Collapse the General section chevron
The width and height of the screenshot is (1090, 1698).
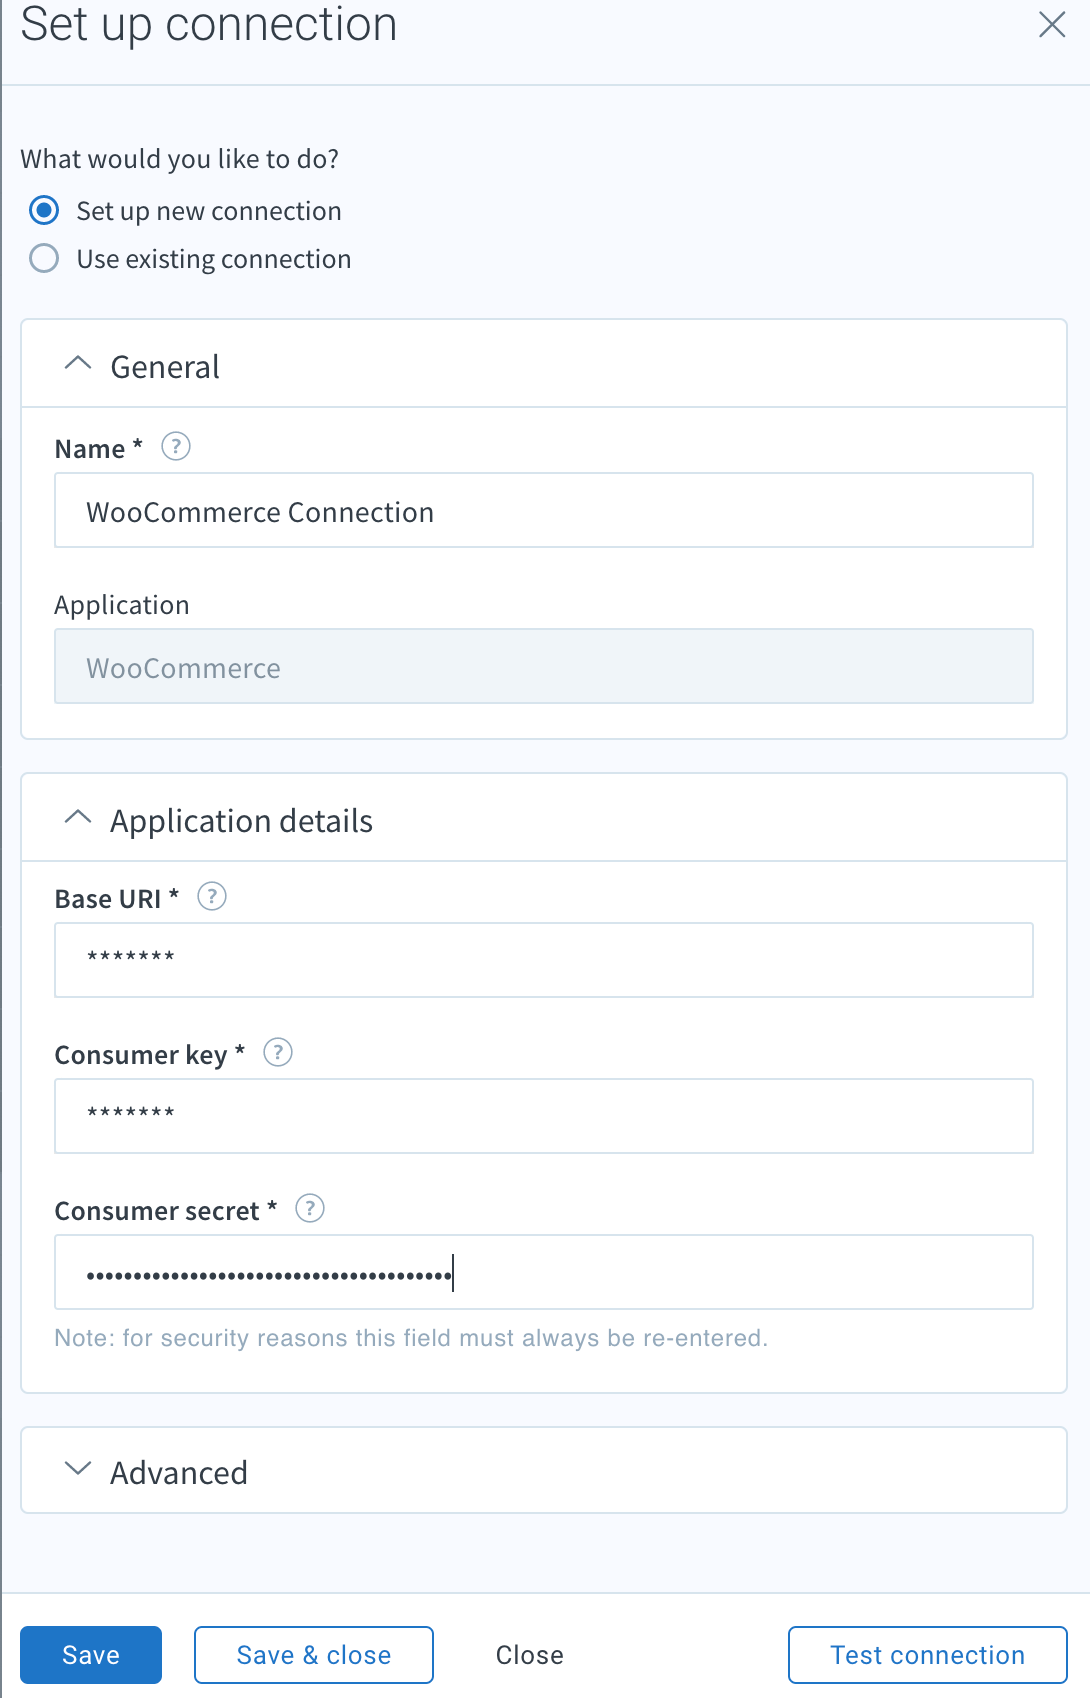point(78,364)
